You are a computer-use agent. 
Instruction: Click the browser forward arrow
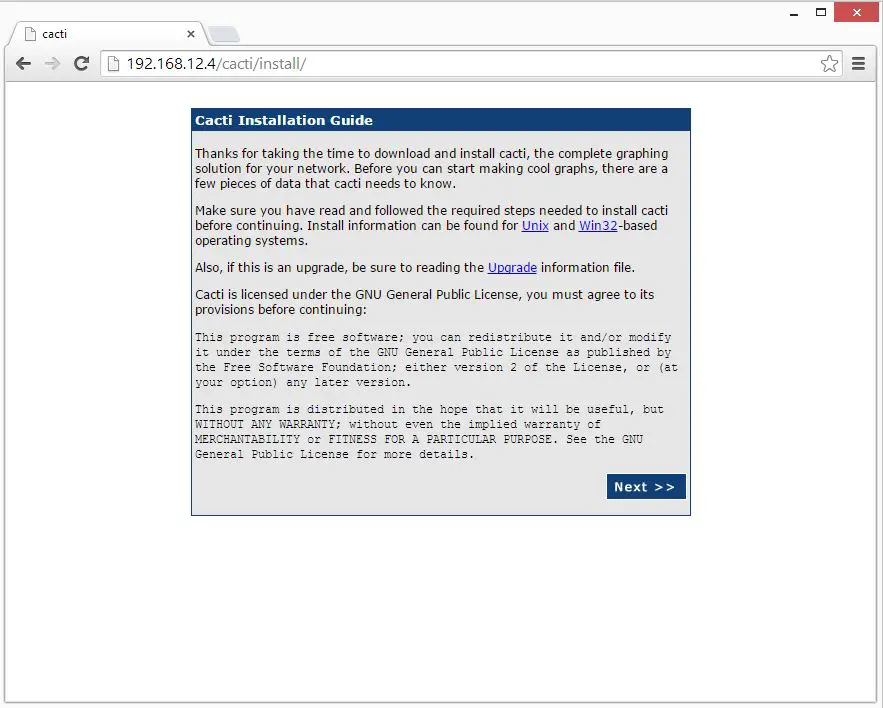click(52, 64)
